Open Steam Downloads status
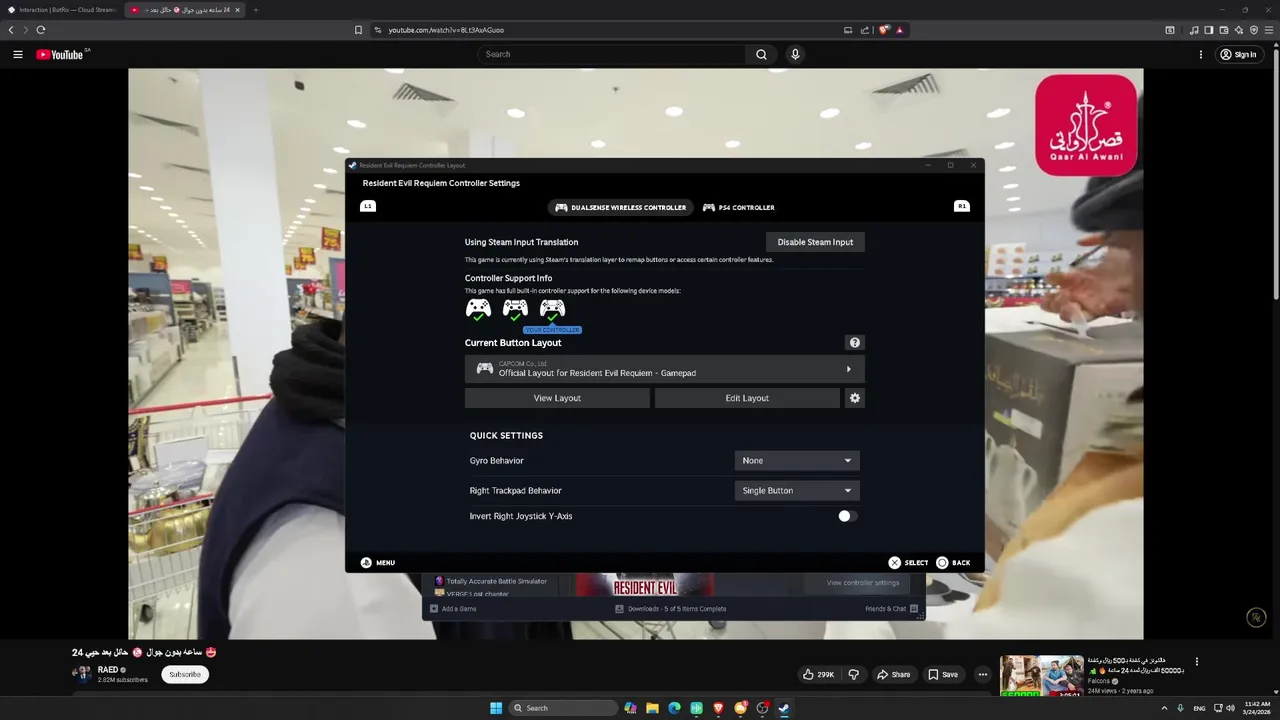Viewport: 1280px width, 720px height. point(671,609)
